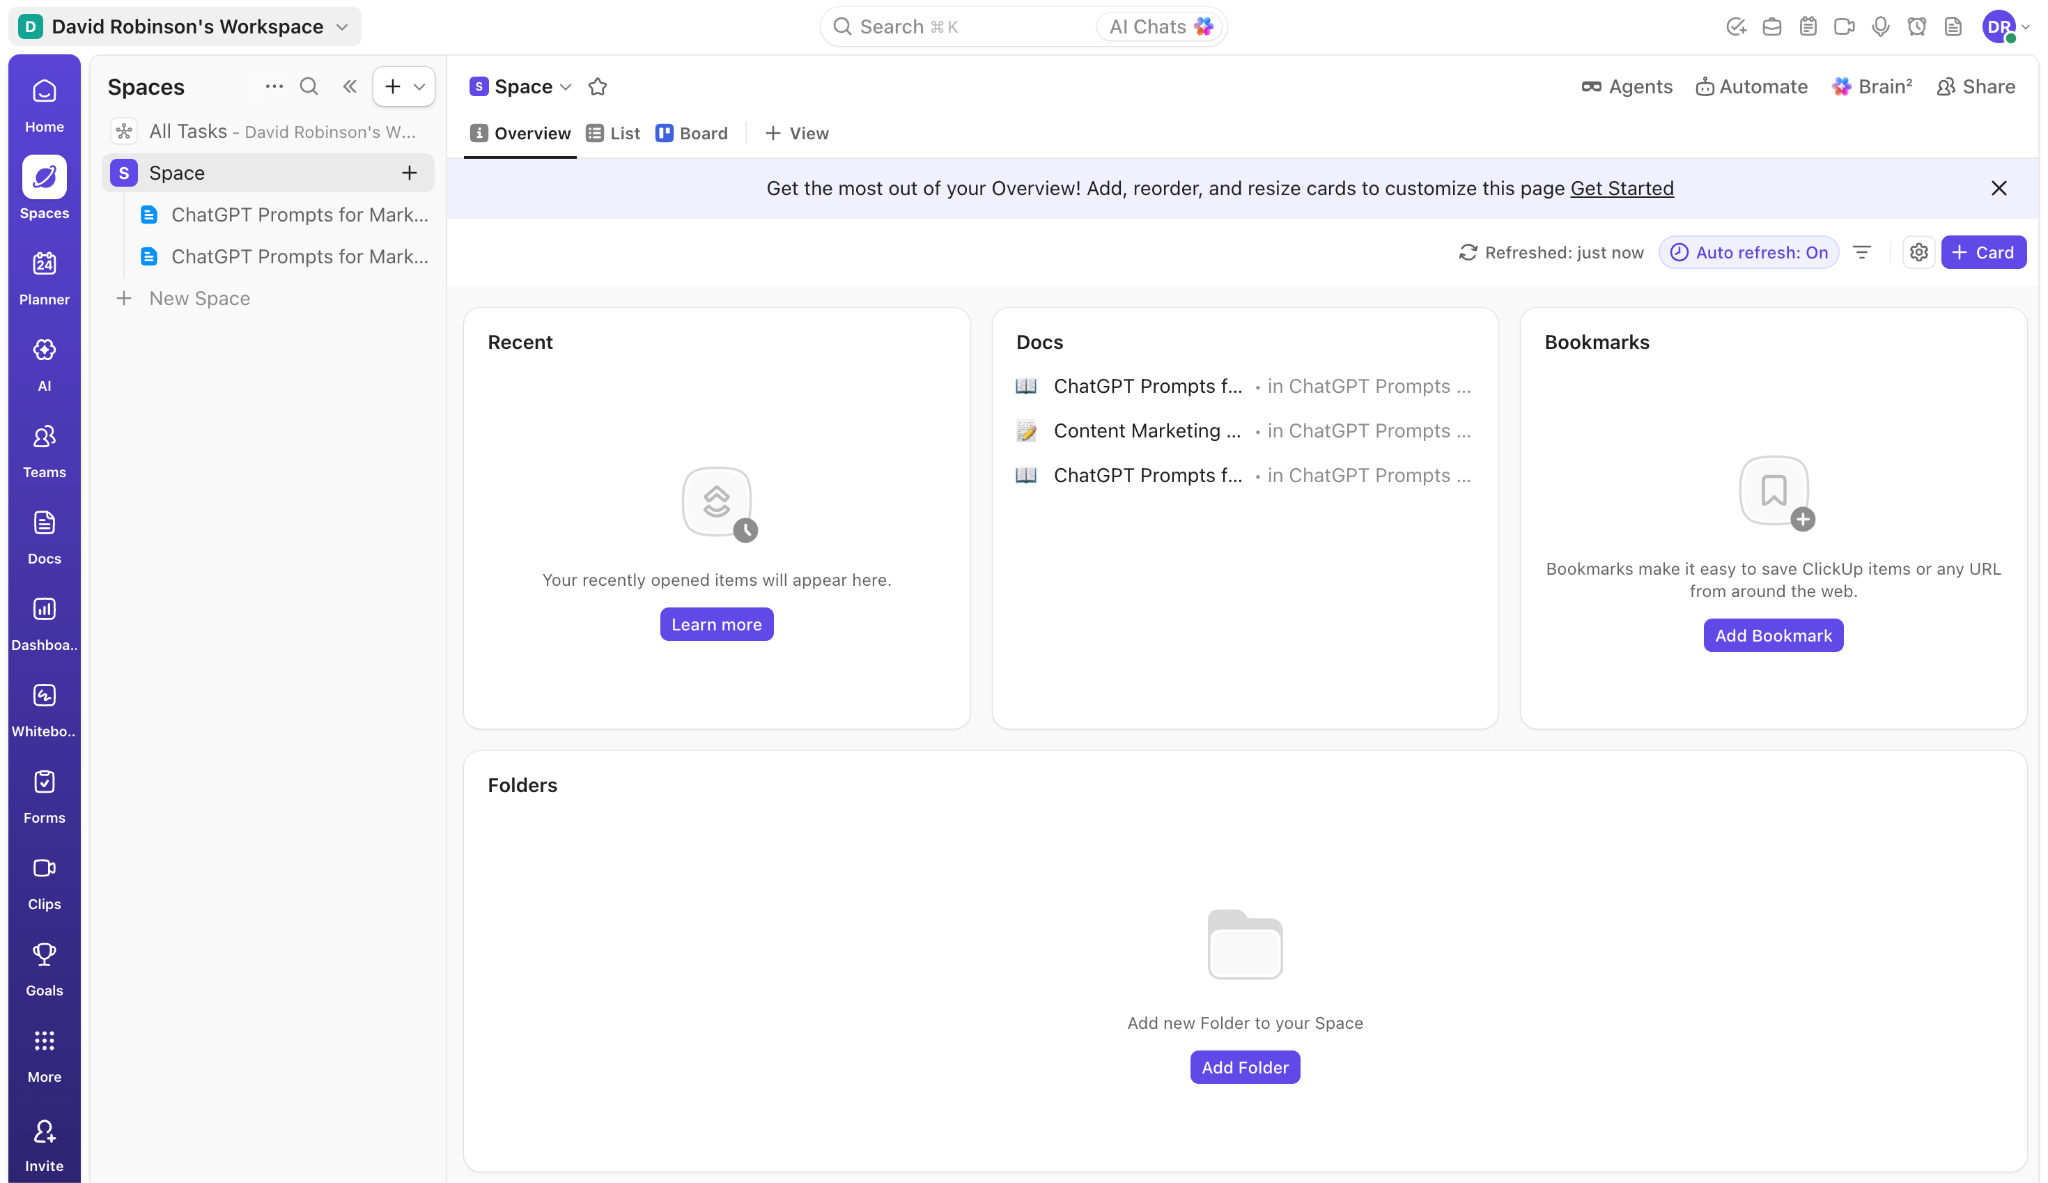The height and width of the screenshot is (1183, 2048).
Task: Select All Tasks in Spaces tree
Action: click(x=268, y=131)
